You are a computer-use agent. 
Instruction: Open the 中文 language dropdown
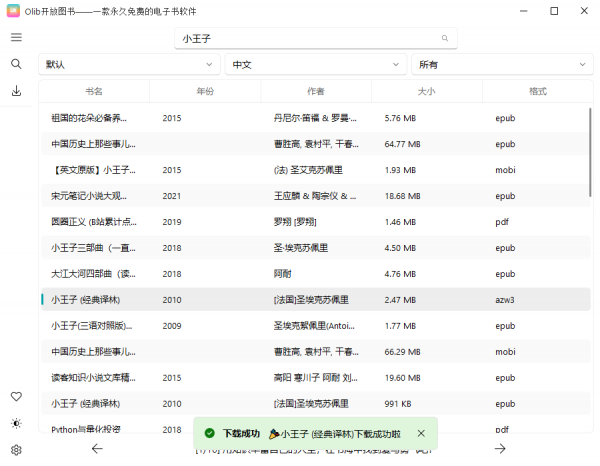click(316, 64)
